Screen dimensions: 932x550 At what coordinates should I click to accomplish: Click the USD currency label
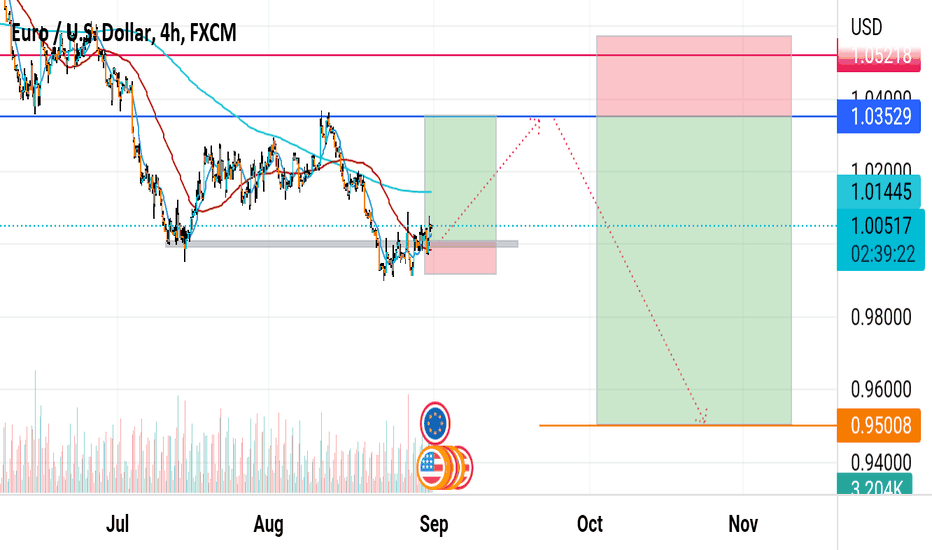867,27
